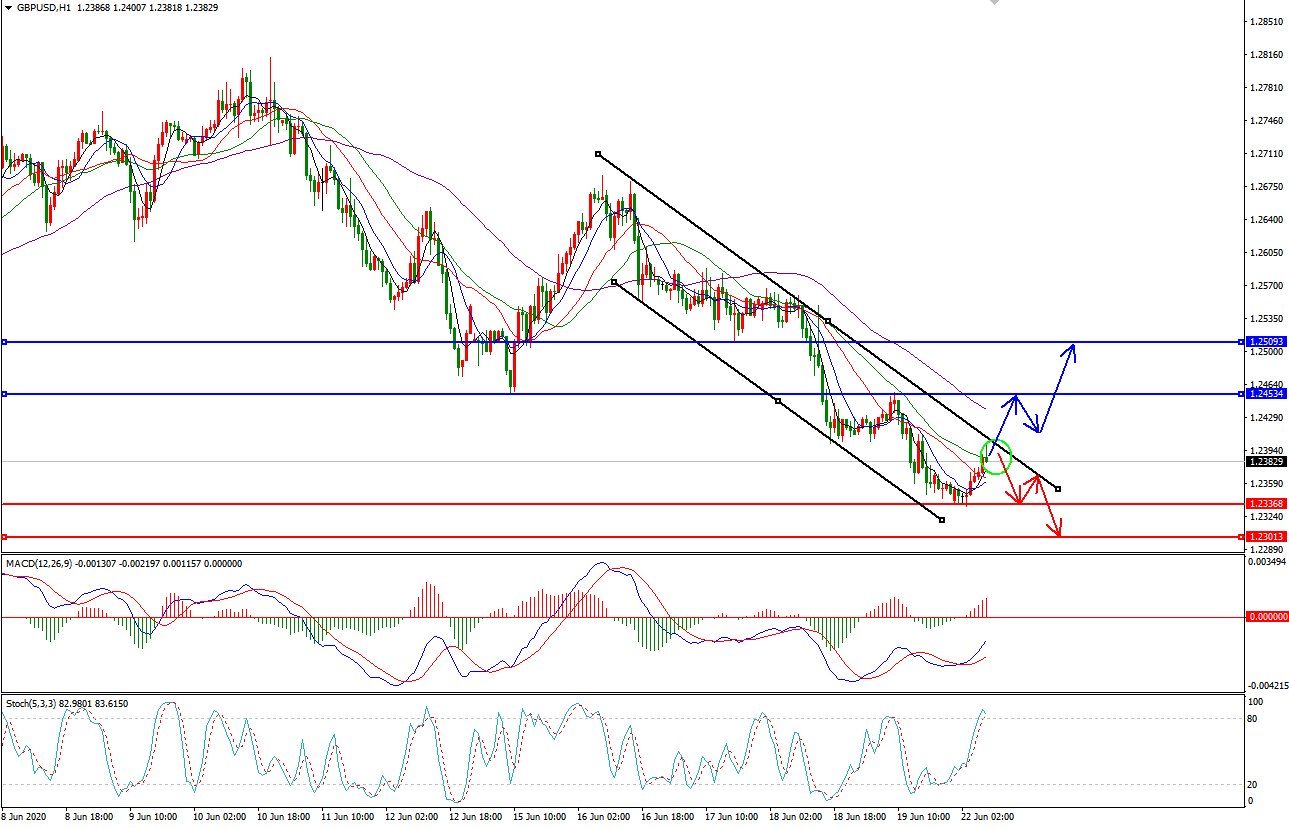The image size is (1289, 828).
Task: Click the 1.22890 price scale value
Action: point(1266,550)
